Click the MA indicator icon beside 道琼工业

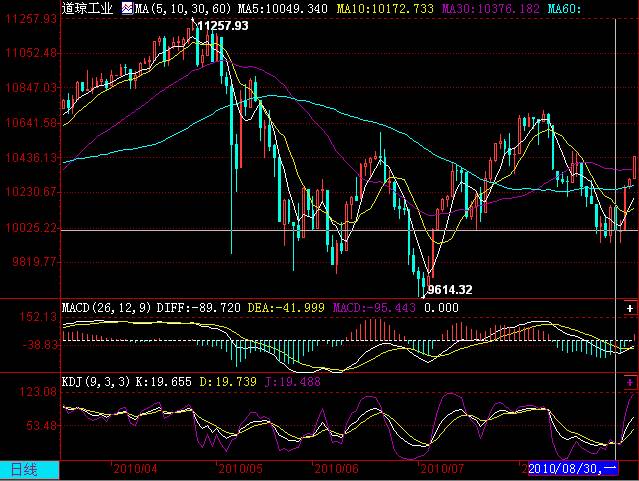[127, 8]
